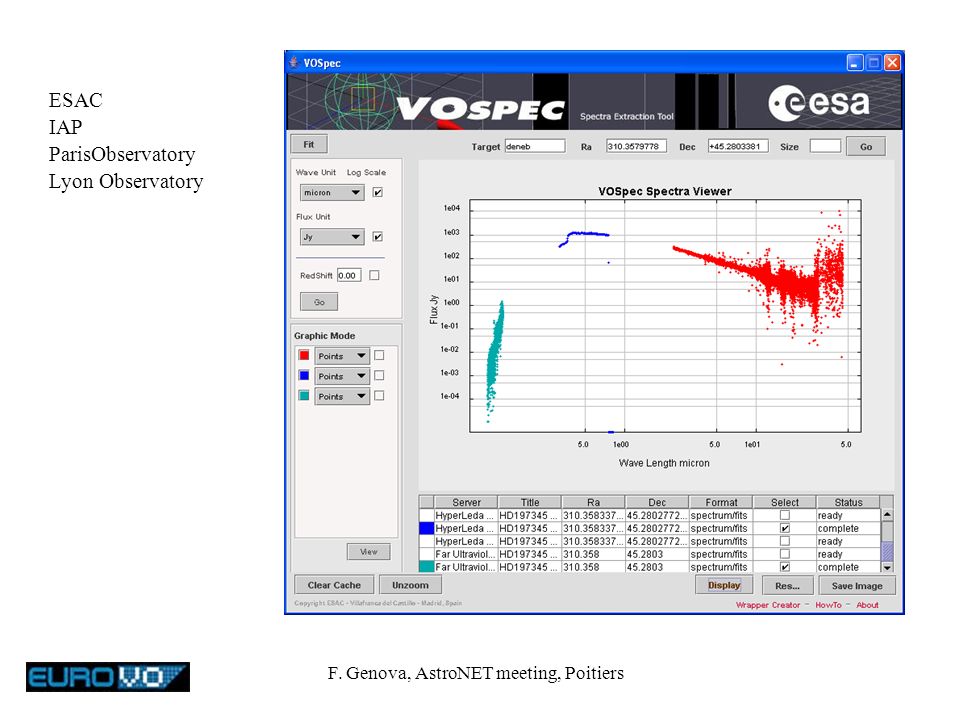The image size is (960, 720).
Task: Click the EURO VO logo
Action: click(108, 677)
